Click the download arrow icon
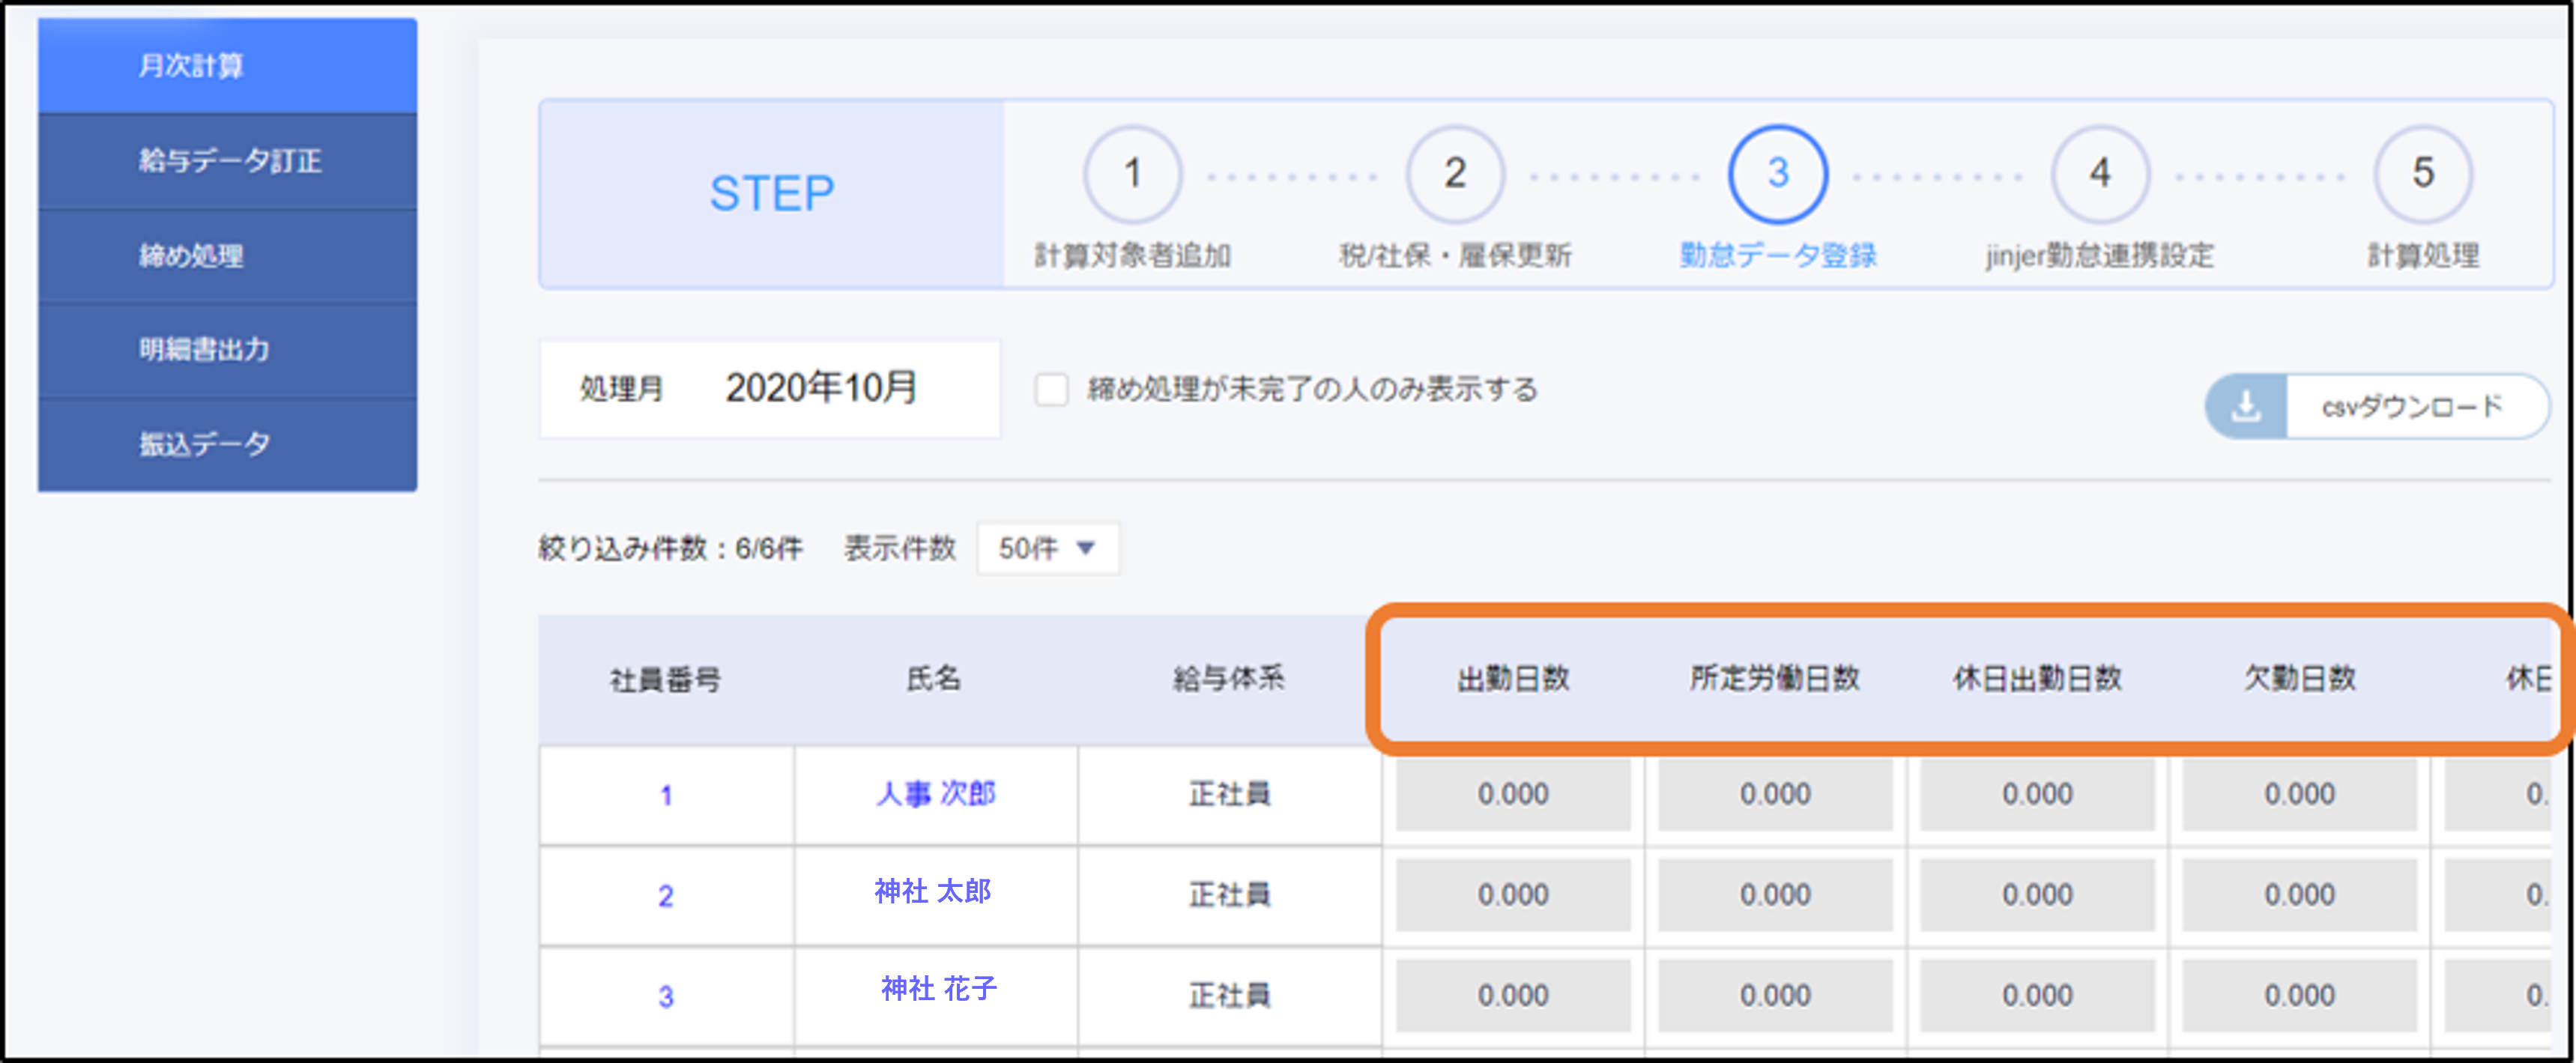 (x=2246, y=406)
